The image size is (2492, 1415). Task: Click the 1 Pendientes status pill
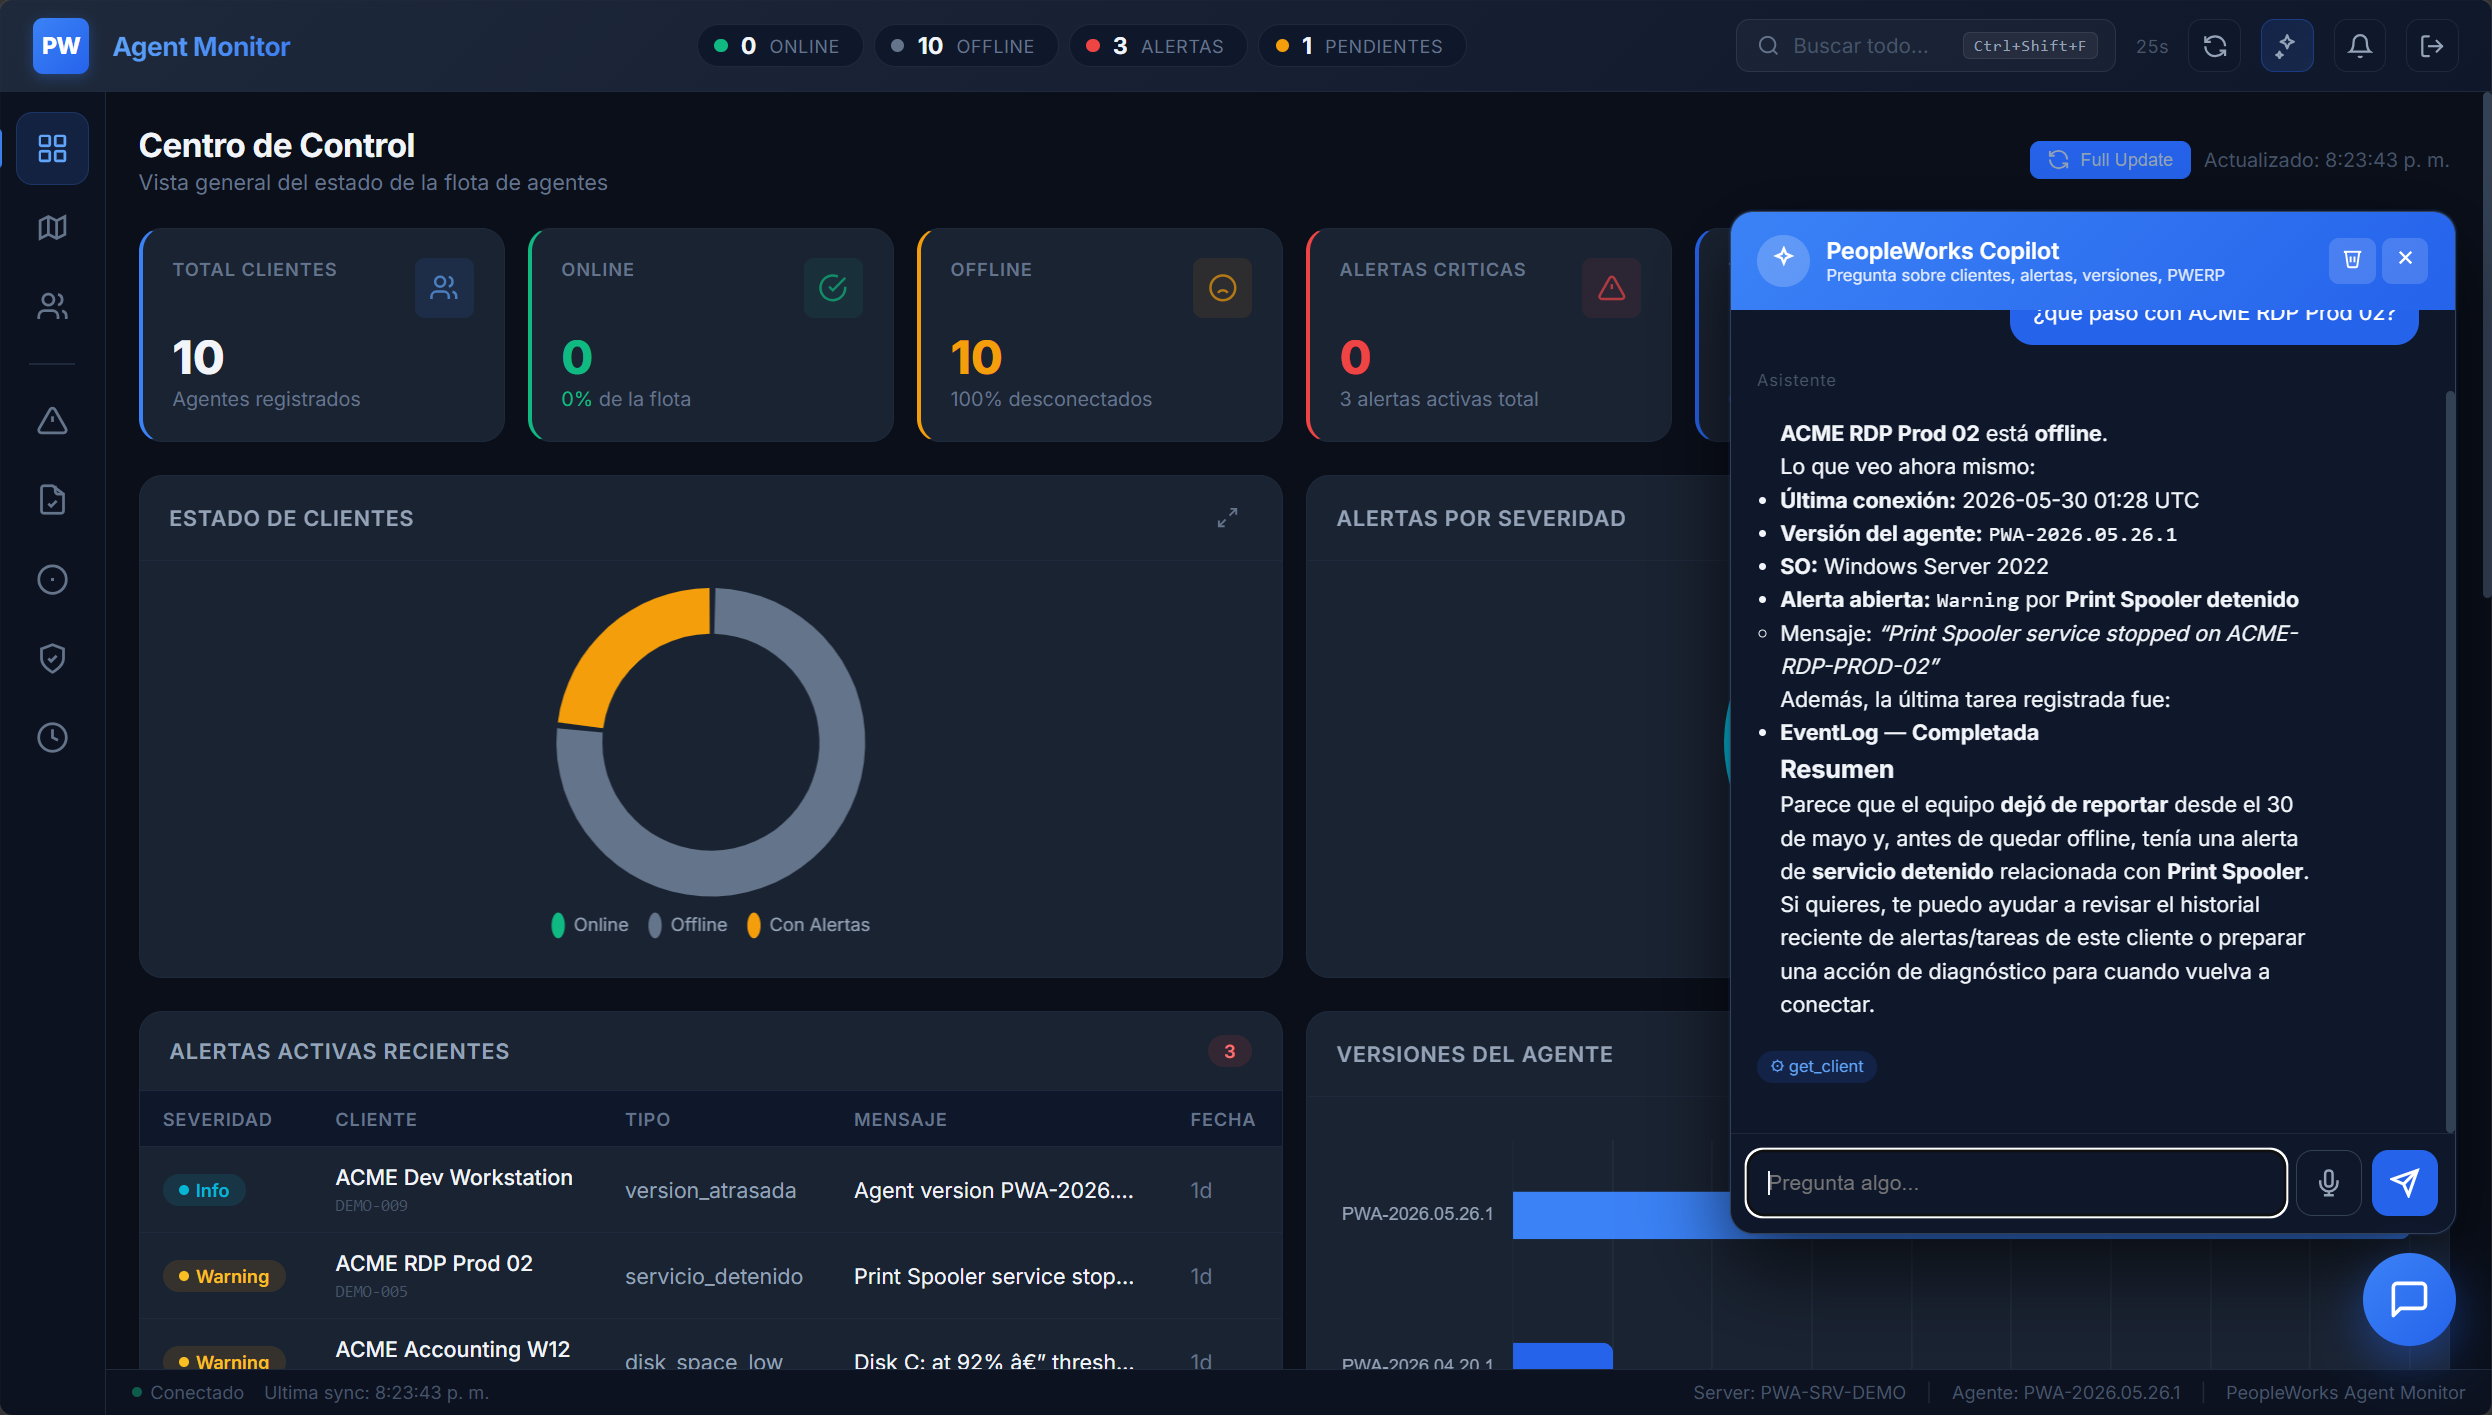point(1362,46)
